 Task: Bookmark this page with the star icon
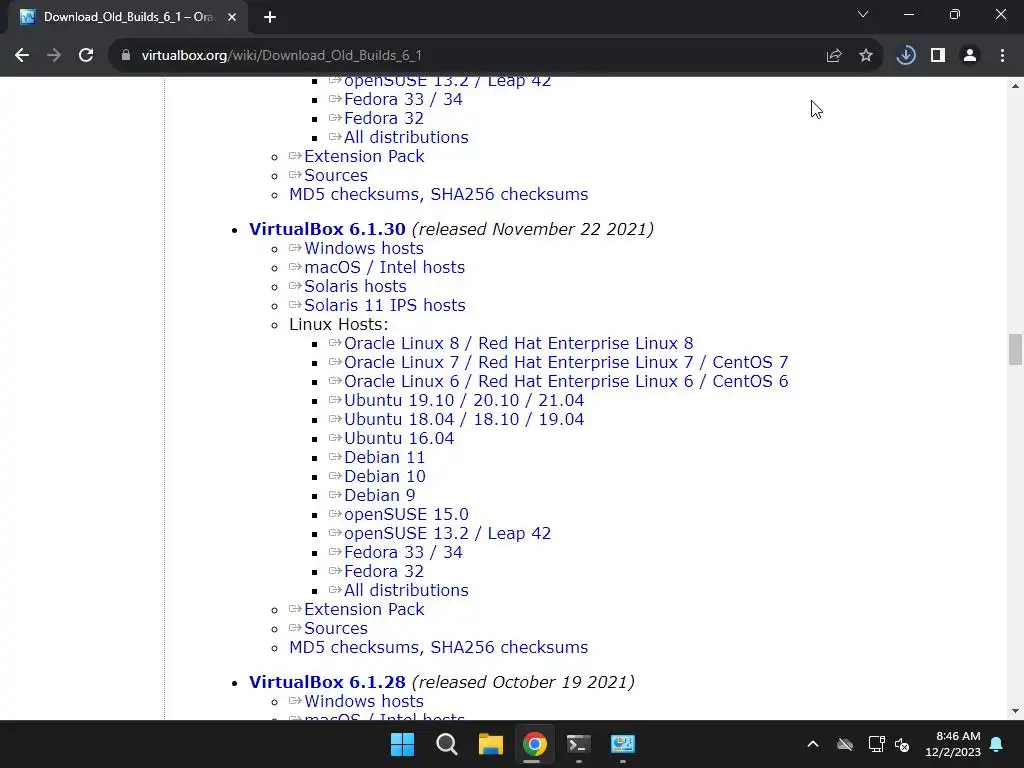(866, 56)
